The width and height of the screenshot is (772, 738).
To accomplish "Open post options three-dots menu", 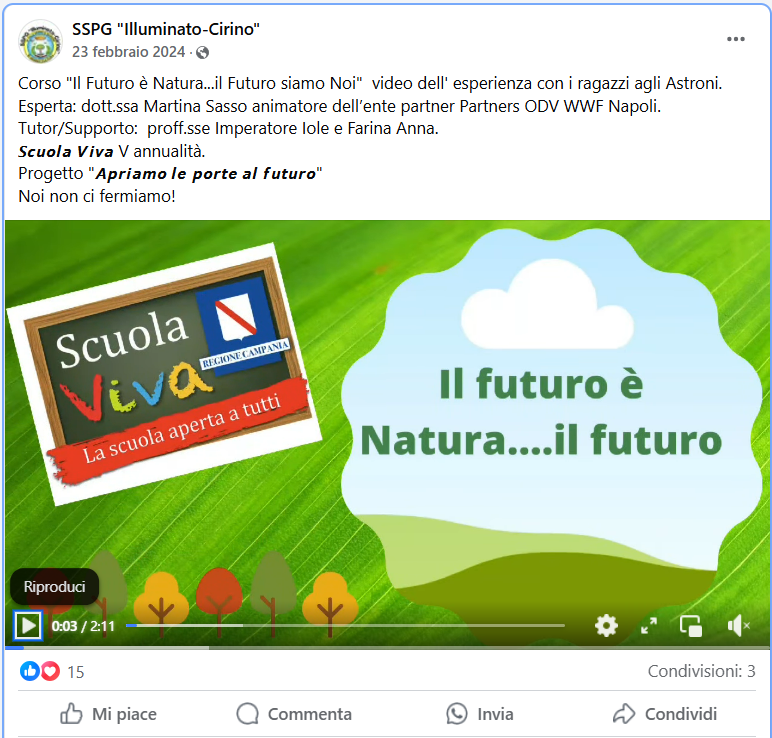I will pyautogui.click(x=736, y=39).
